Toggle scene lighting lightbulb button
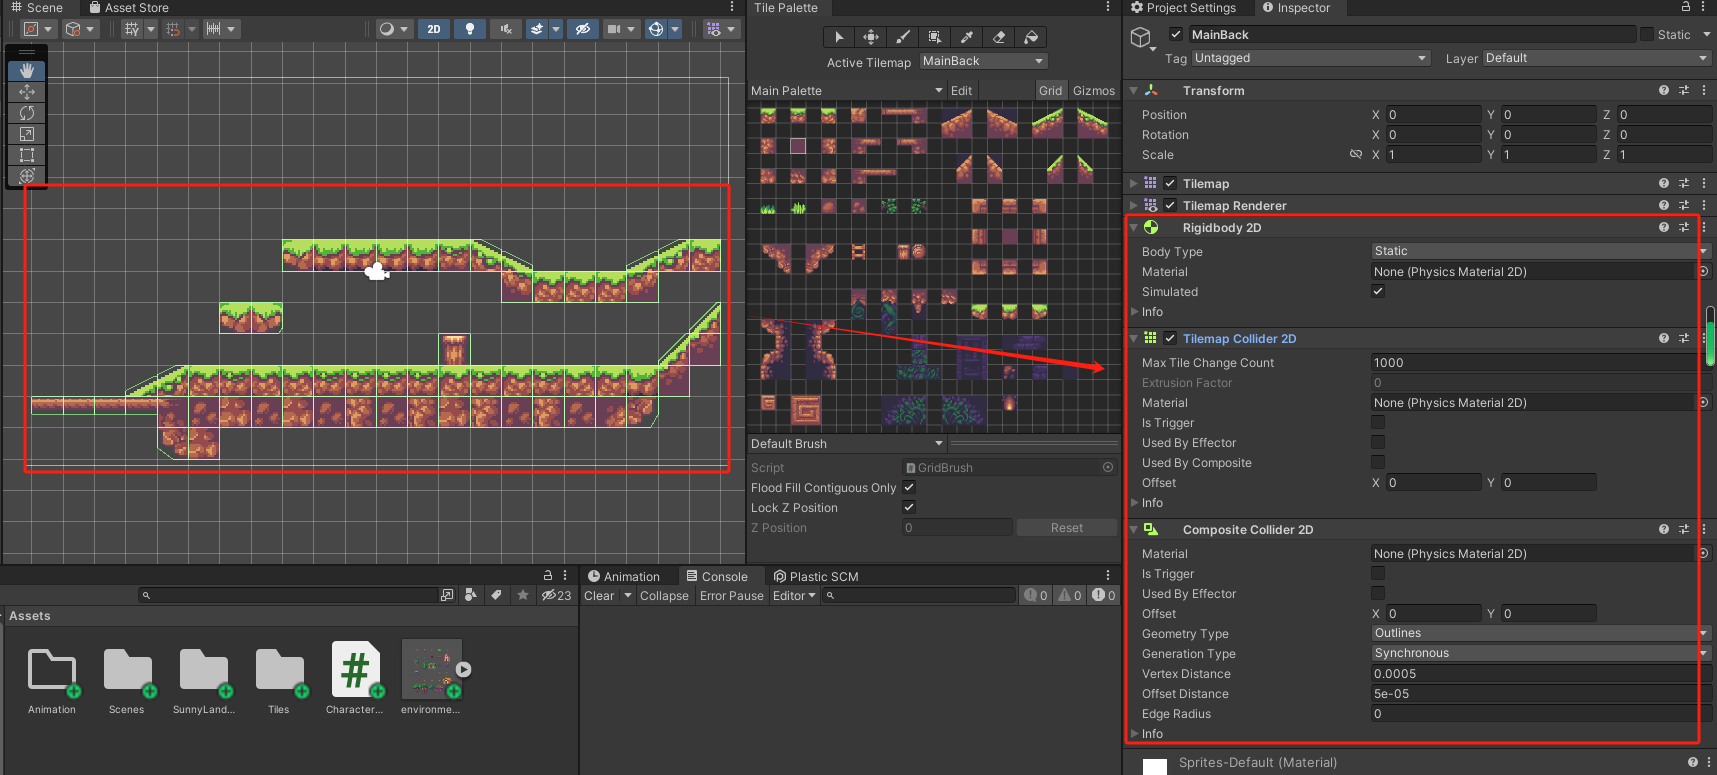This screenshot has width=1717, height=775. (x=469, y=29)
